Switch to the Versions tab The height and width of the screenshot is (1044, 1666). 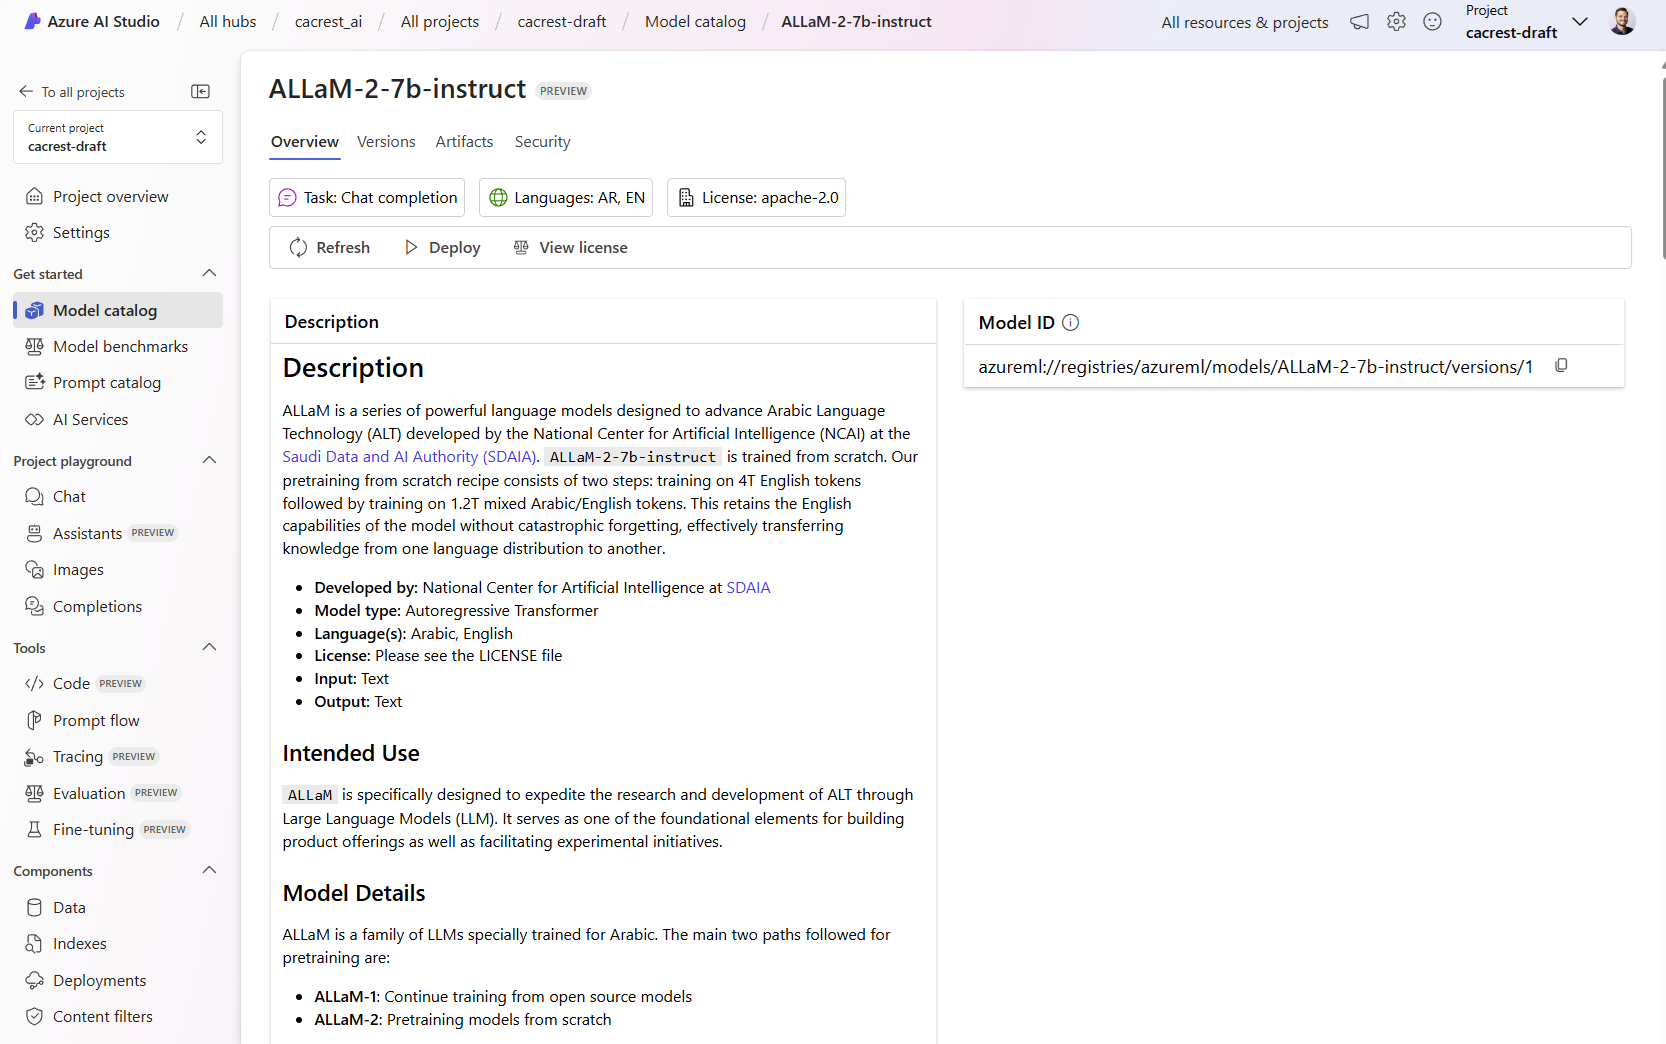386,142
